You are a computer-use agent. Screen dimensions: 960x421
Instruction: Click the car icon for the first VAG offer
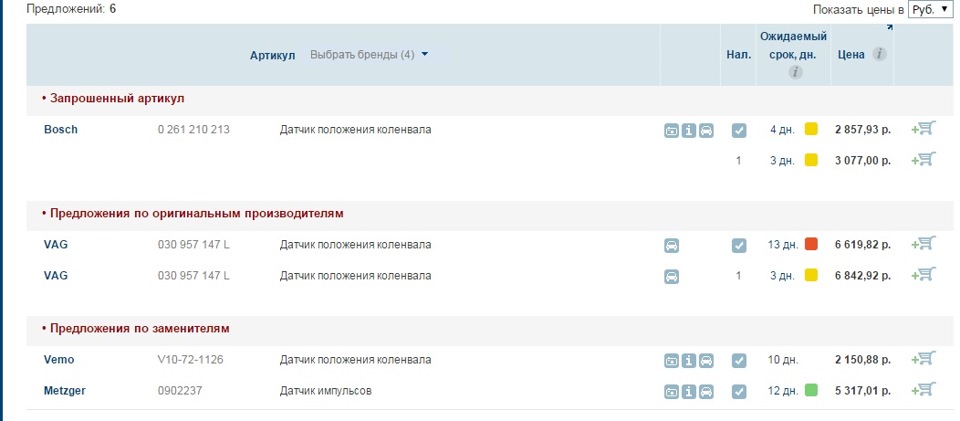[x=672, y=245]
